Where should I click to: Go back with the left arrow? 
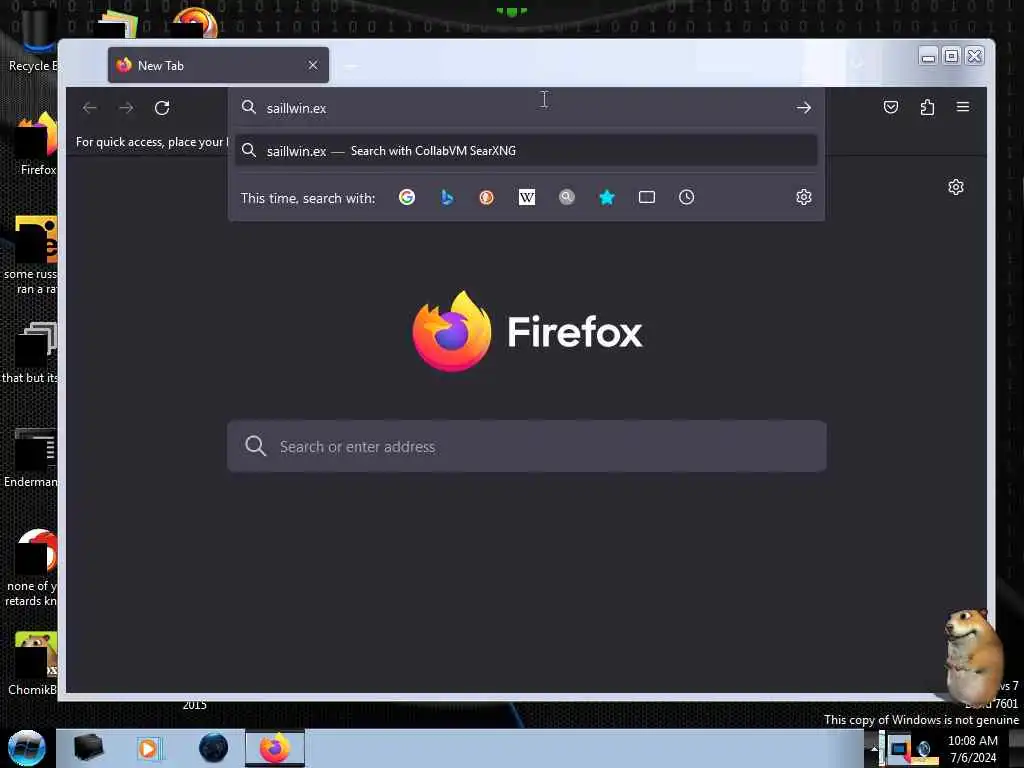pyautogui.click(x=89, y=108)
